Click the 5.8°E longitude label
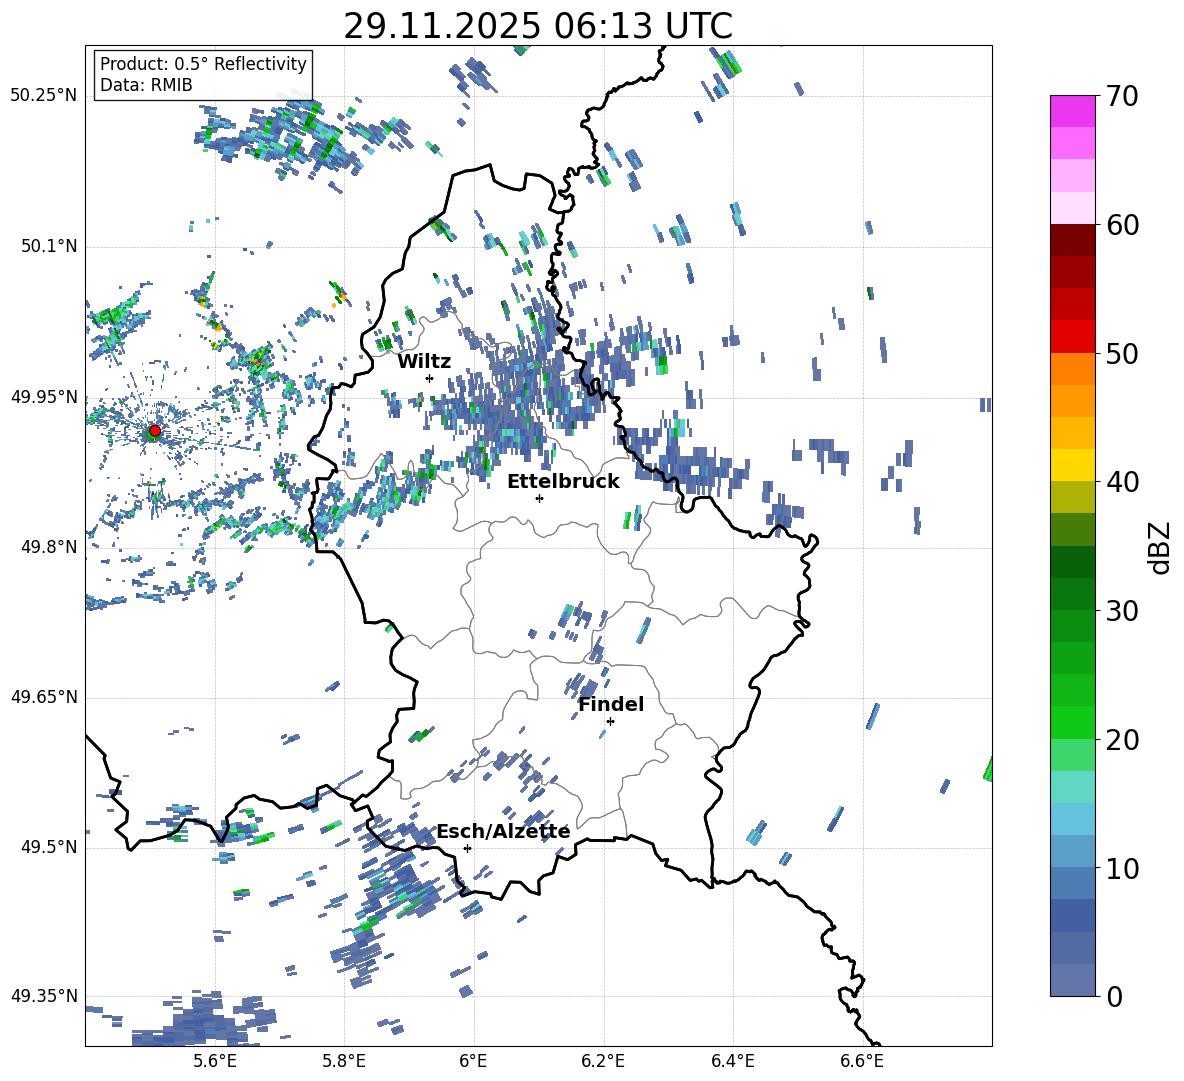This screenshot has height=1081, width=1184. tap(344, 1061)
